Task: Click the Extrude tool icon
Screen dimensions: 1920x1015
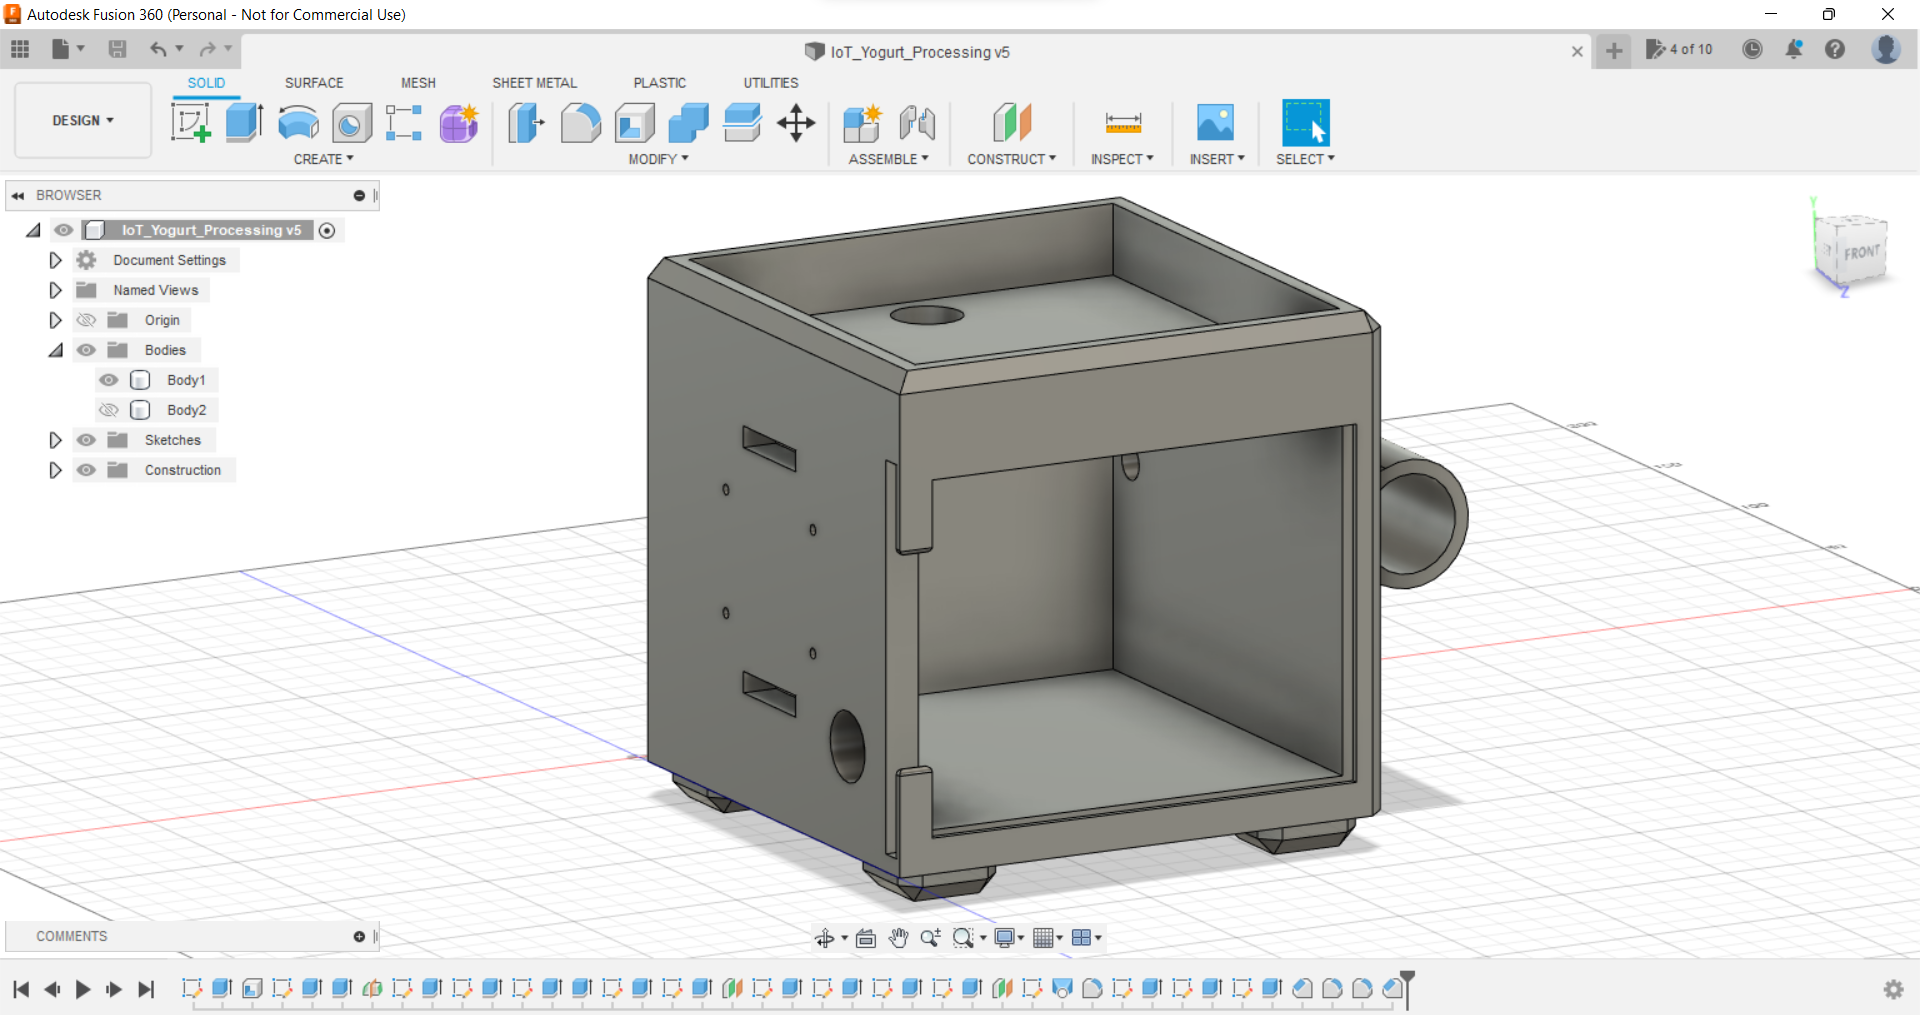Action: pos(244,123)
